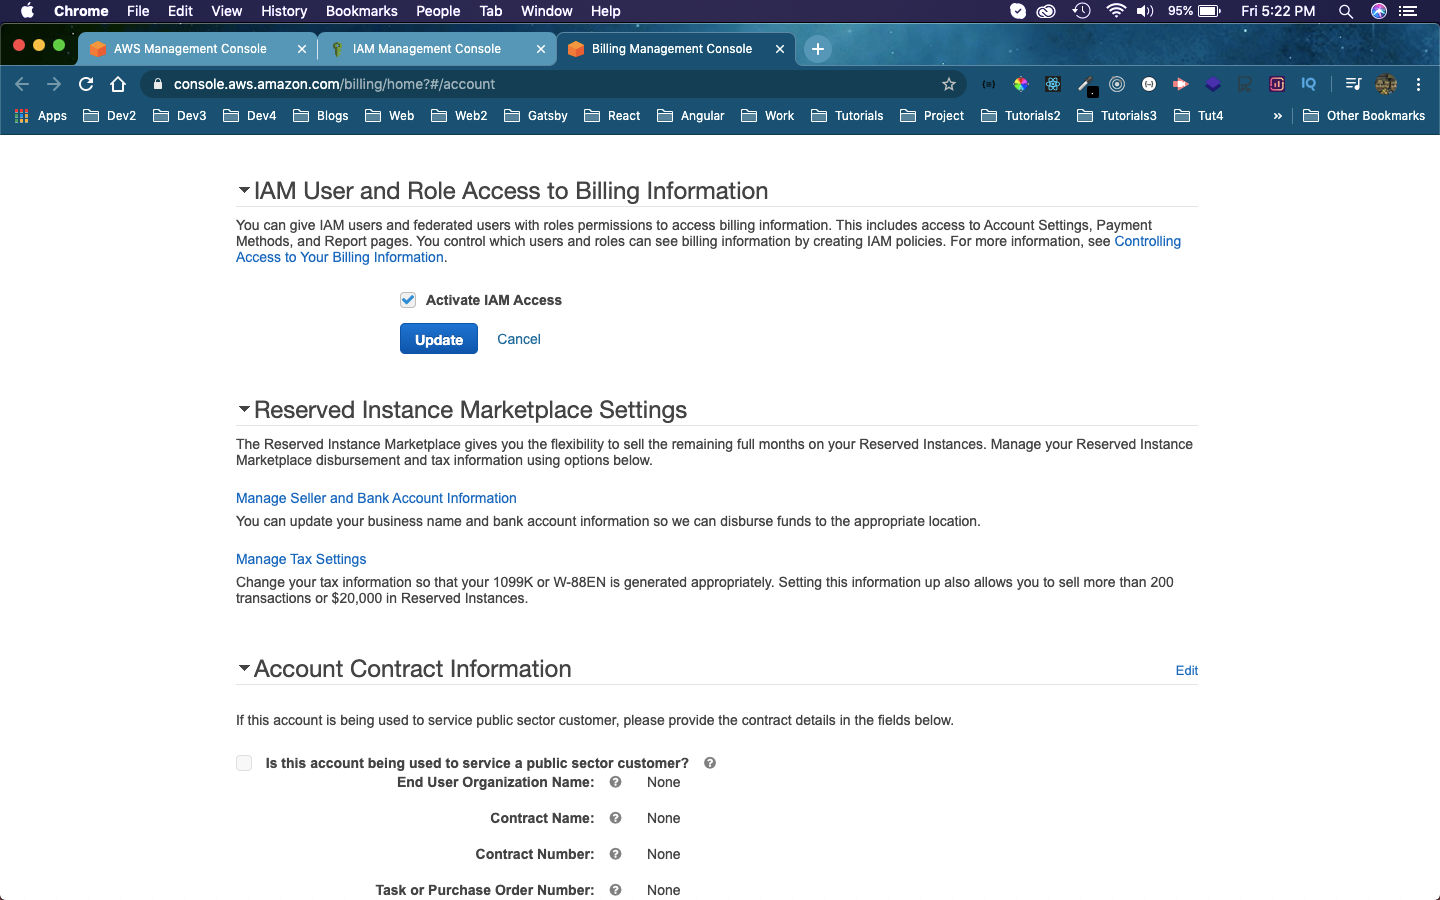Open the Window menu
The width and height of the screenshot is (1440, 900).
click(547, 11)
